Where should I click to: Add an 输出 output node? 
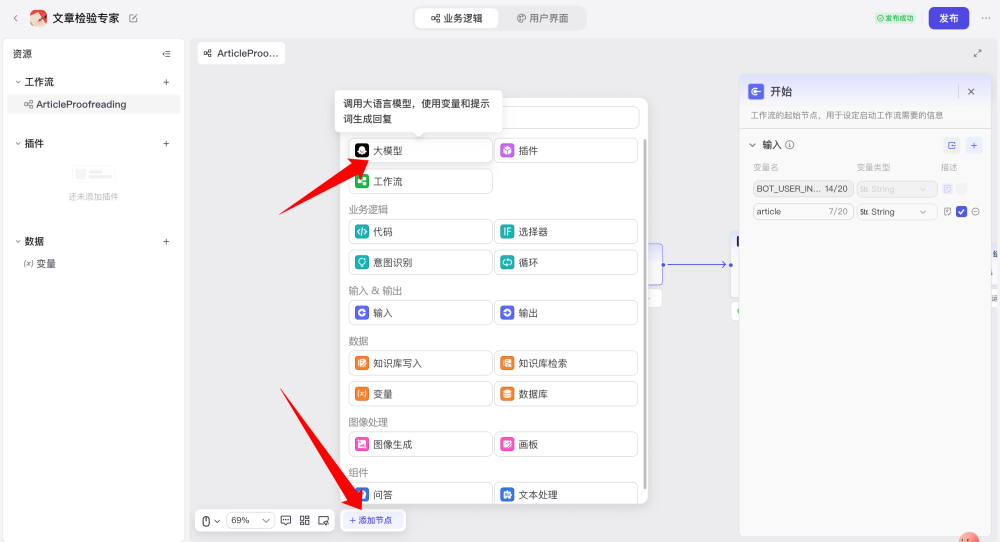pyautogui.click(x=566, y=312)
